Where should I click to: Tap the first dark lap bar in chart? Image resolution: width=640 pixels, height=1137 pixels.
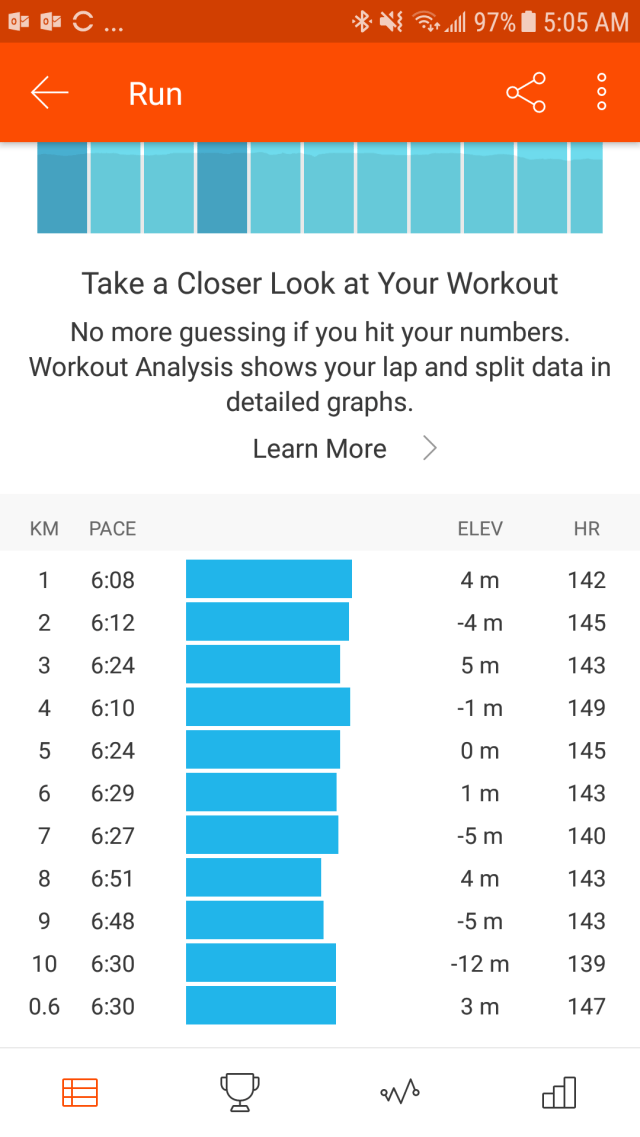(62, 188)
